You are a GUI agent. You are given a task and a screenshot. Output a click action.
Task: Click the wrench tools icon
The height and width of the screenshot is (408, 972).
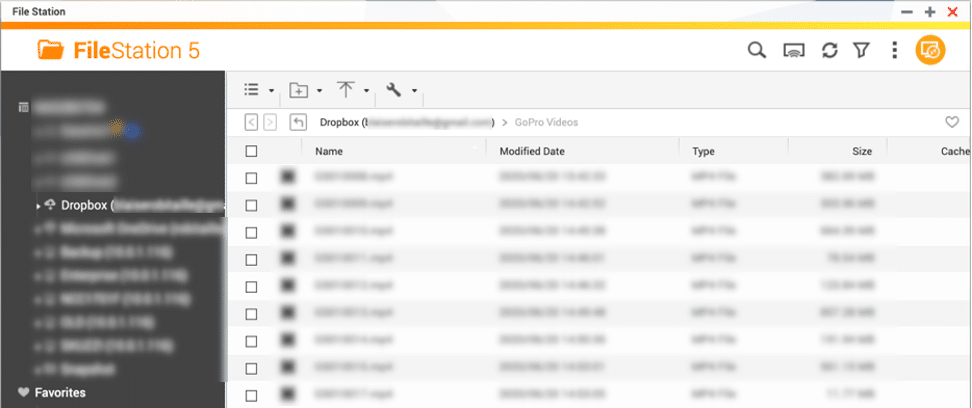click(x=394, y=90)
